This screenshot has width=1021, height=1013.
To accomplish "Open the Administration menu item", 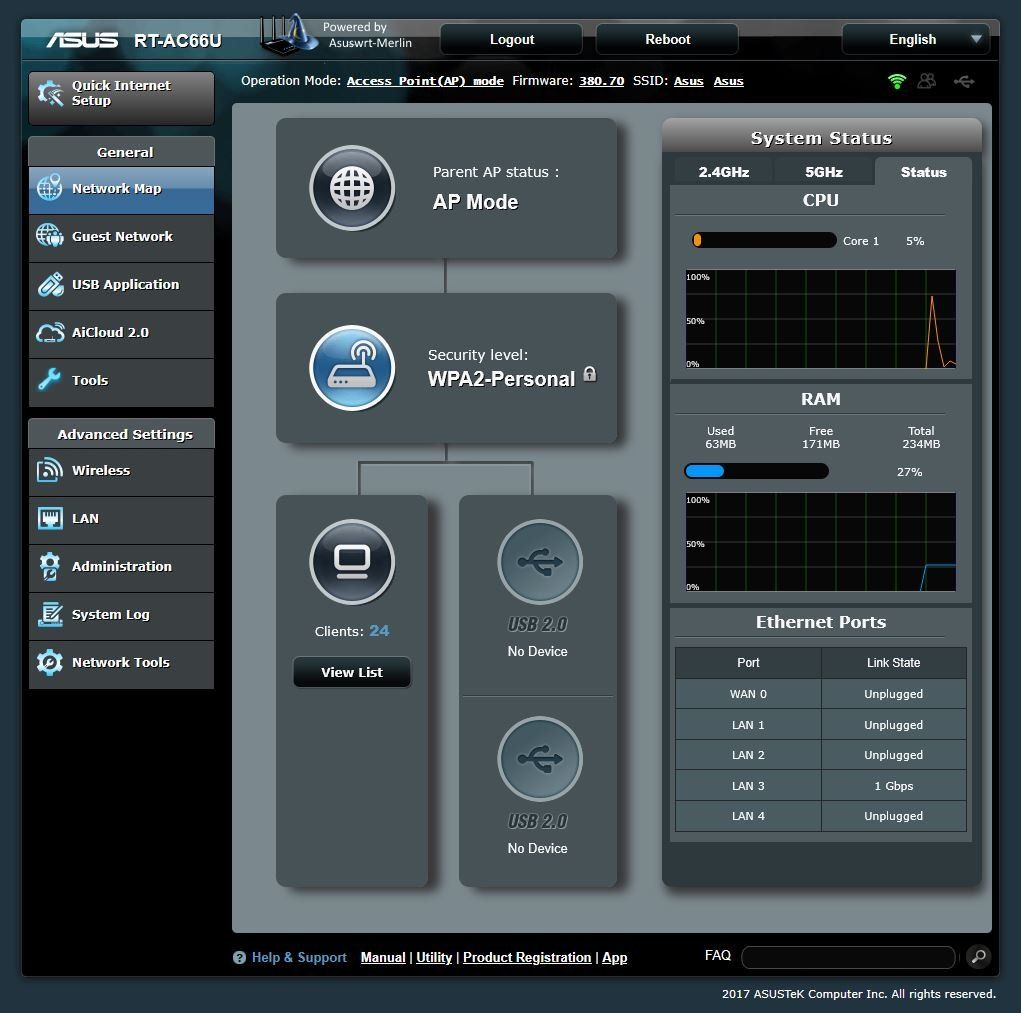I will [x=121, y=566].
